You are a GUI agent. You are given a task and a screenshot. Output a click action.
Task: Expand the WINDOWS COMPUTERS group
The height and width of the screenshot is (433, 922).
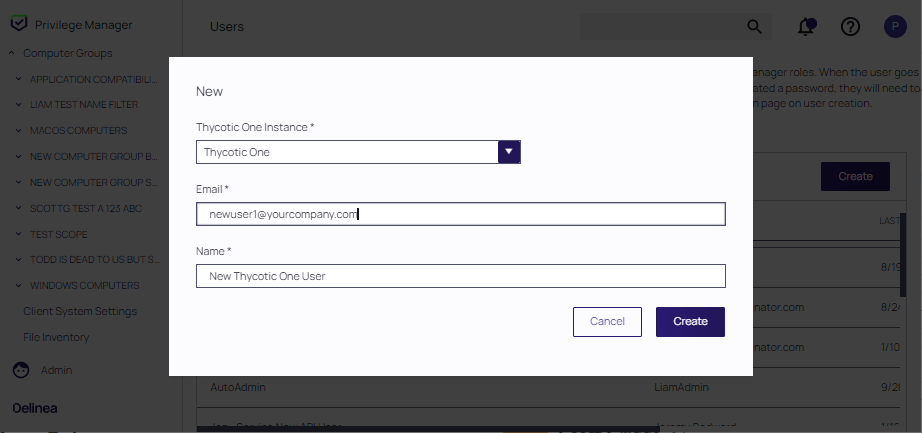pos(19,286)
